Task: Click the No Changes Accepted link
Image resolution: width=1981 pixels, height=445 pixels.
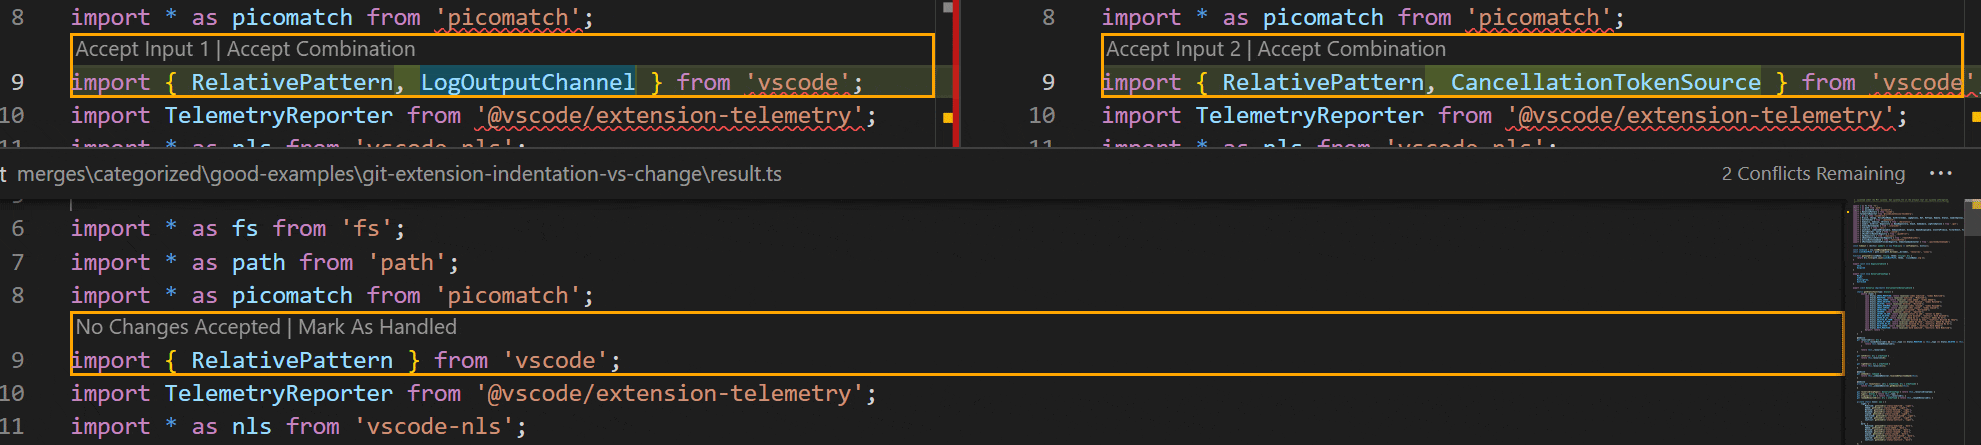Action: [x=178, y=327]
